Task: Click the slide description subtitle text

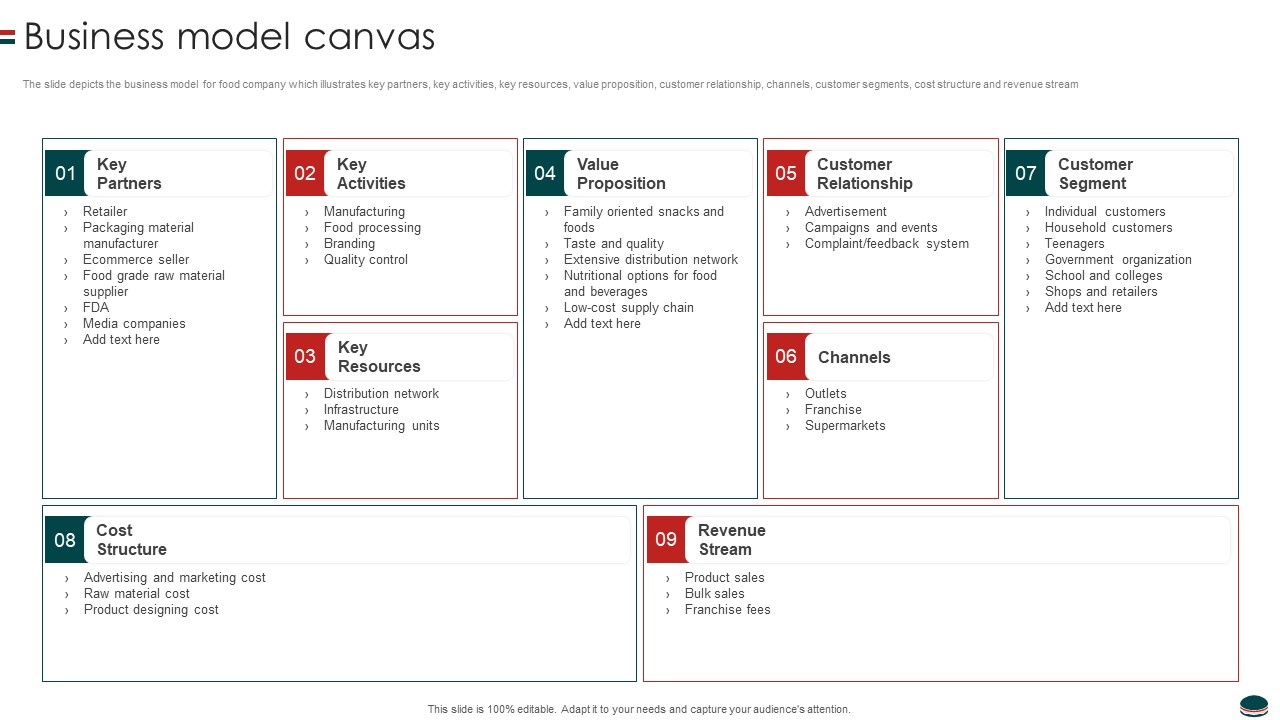Action: (550, 85)
